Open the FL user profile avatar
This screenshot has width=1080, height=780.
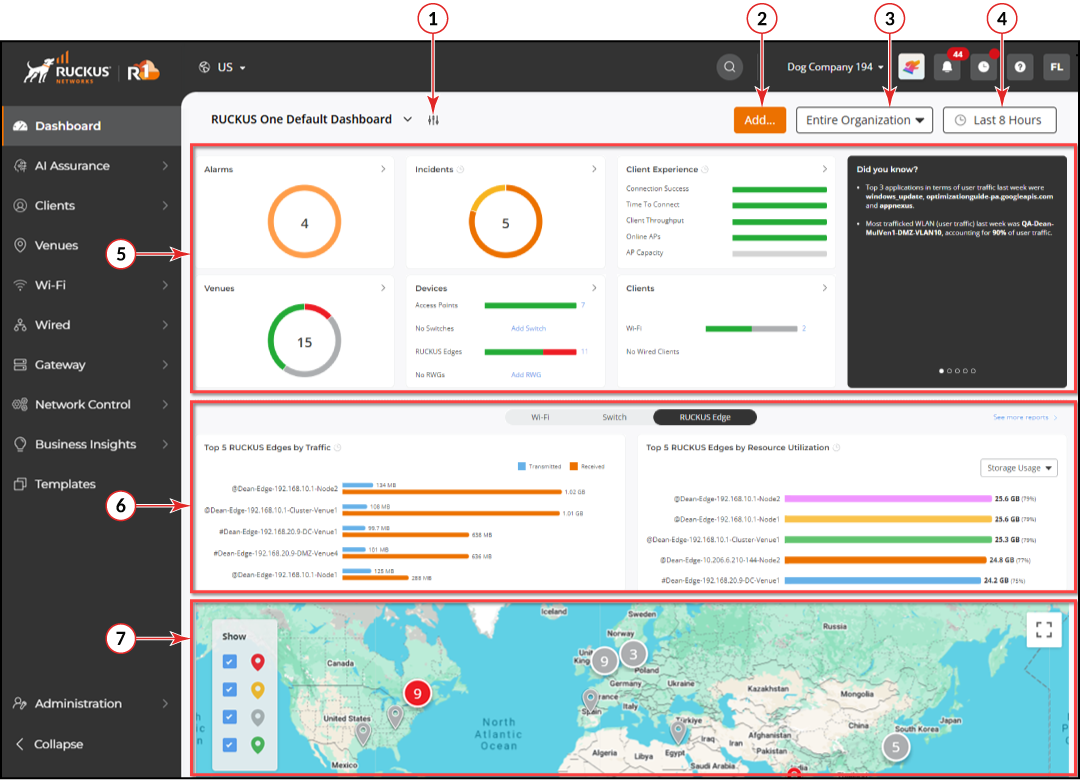pyautogui.click(x=1056, y=67)
